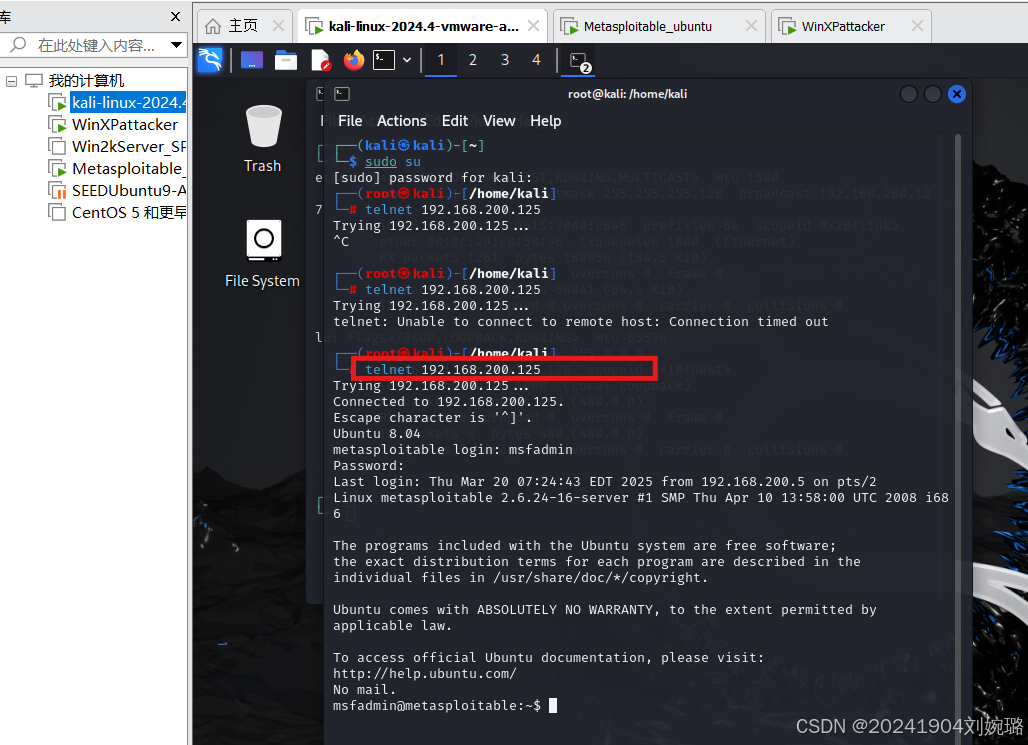This screenshot has width=1028, height=745.
Task: Click the terminal taskbar item with badge 2
Action: point(580,62)
